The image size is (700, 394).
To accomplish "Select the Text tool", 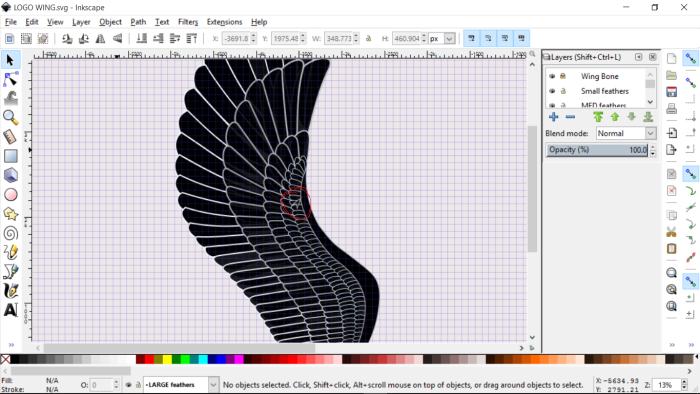I will 10,310.
